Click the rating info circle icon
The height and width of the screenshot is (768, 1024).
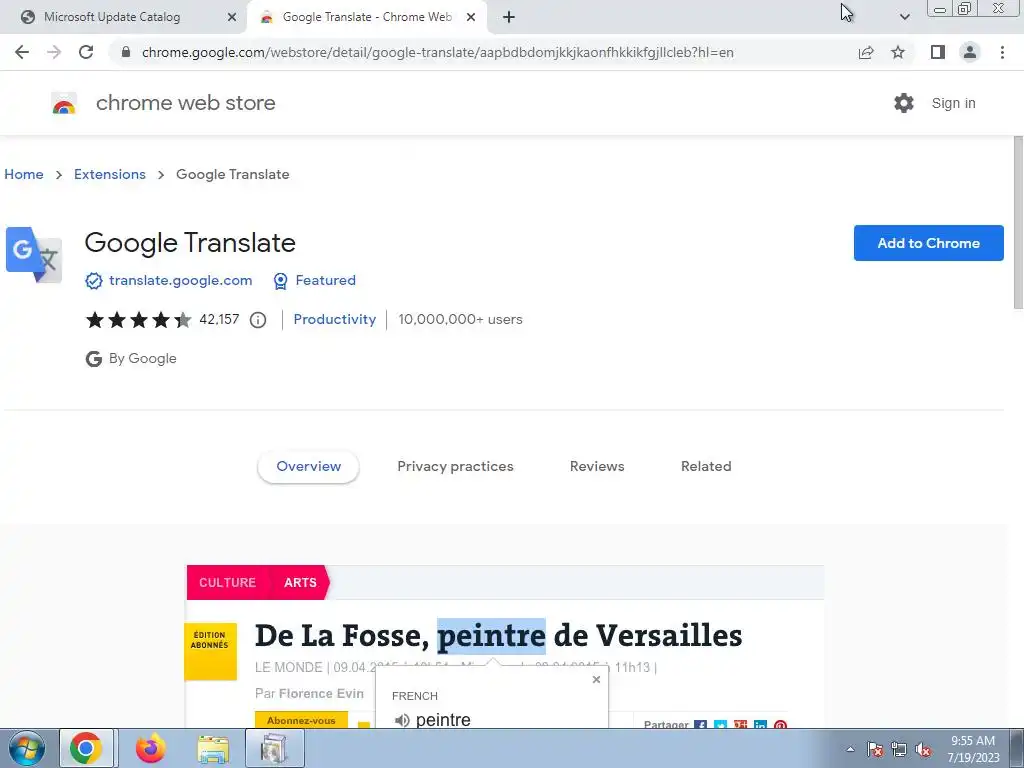(x=258, y=320)
